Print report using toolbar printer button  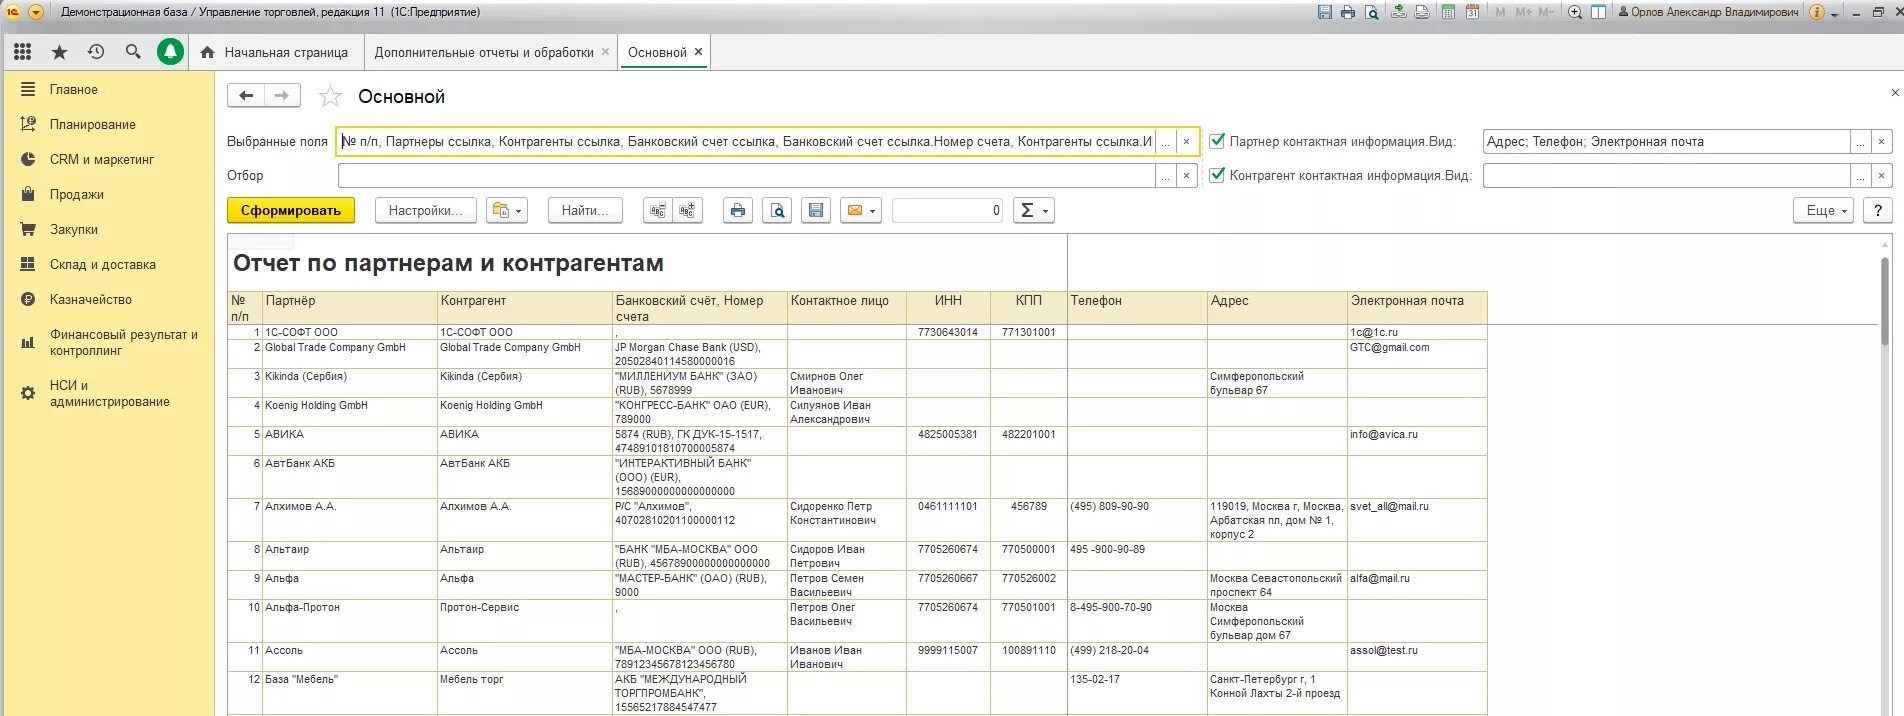coord(738,210)
